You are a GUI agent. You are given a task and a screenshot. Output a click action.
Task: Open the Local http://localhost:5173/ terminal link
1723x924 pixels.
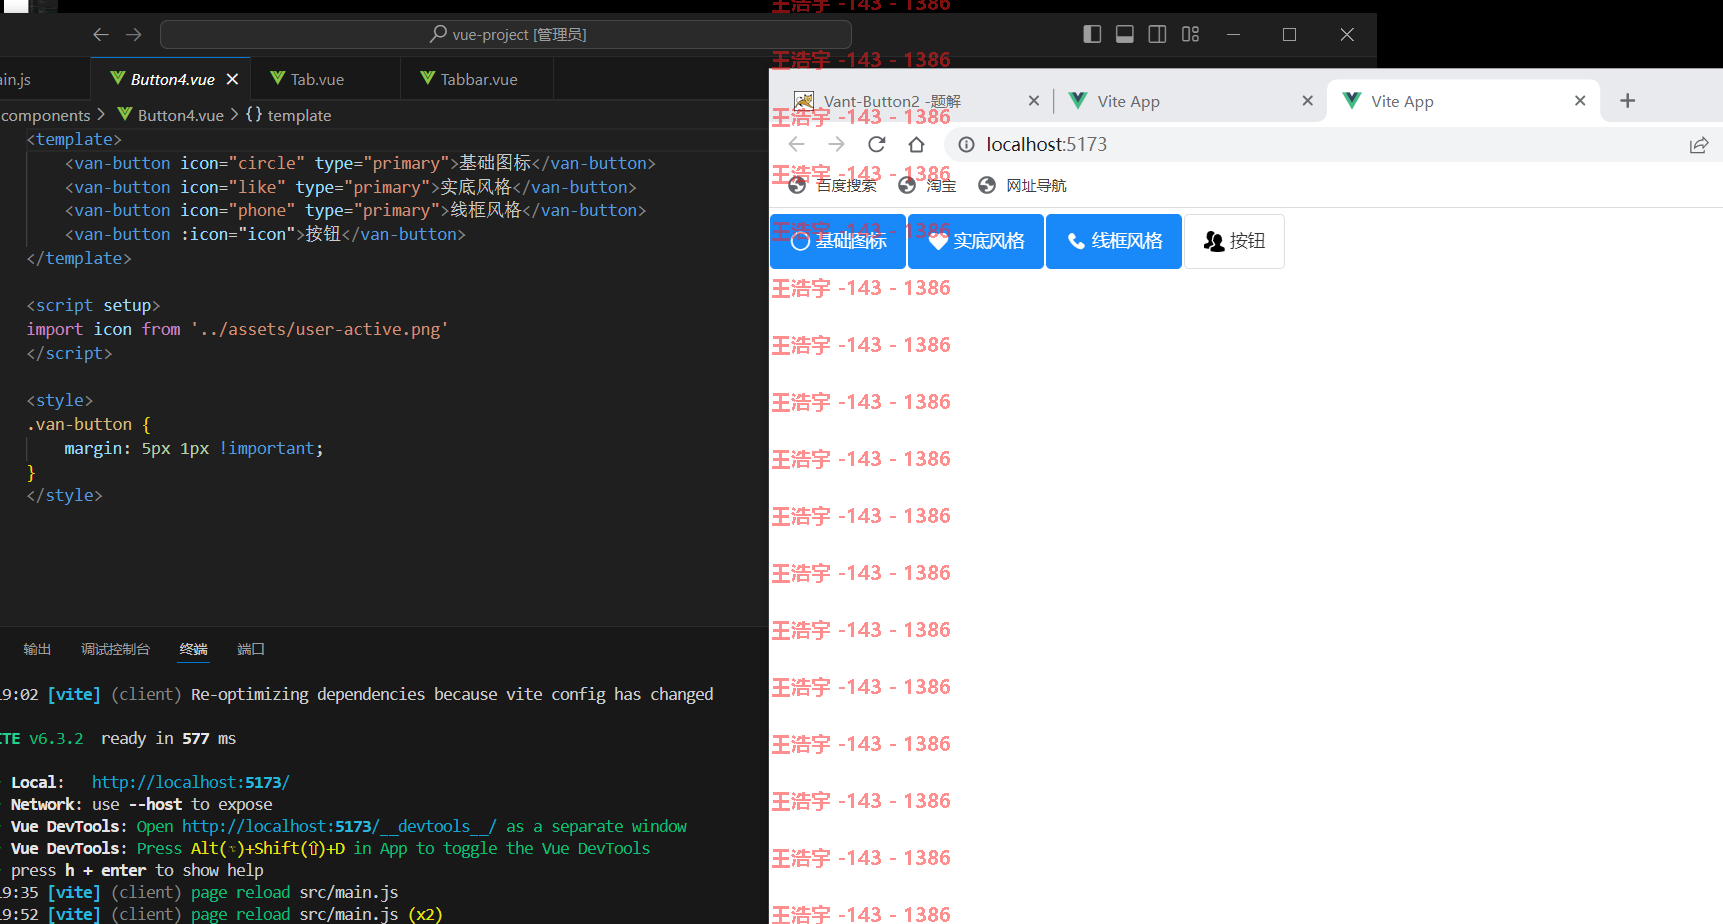[190, 782]
